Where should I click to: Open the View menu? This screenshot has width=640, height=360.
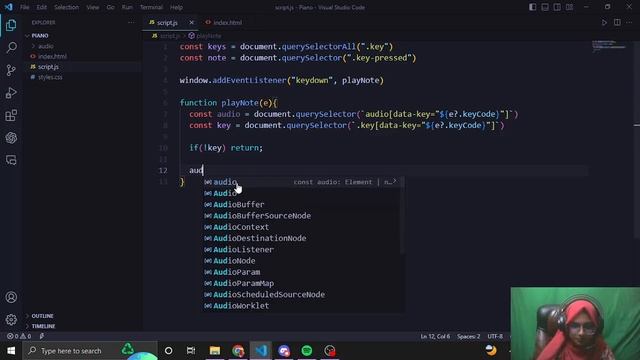(x=93, y=7)
